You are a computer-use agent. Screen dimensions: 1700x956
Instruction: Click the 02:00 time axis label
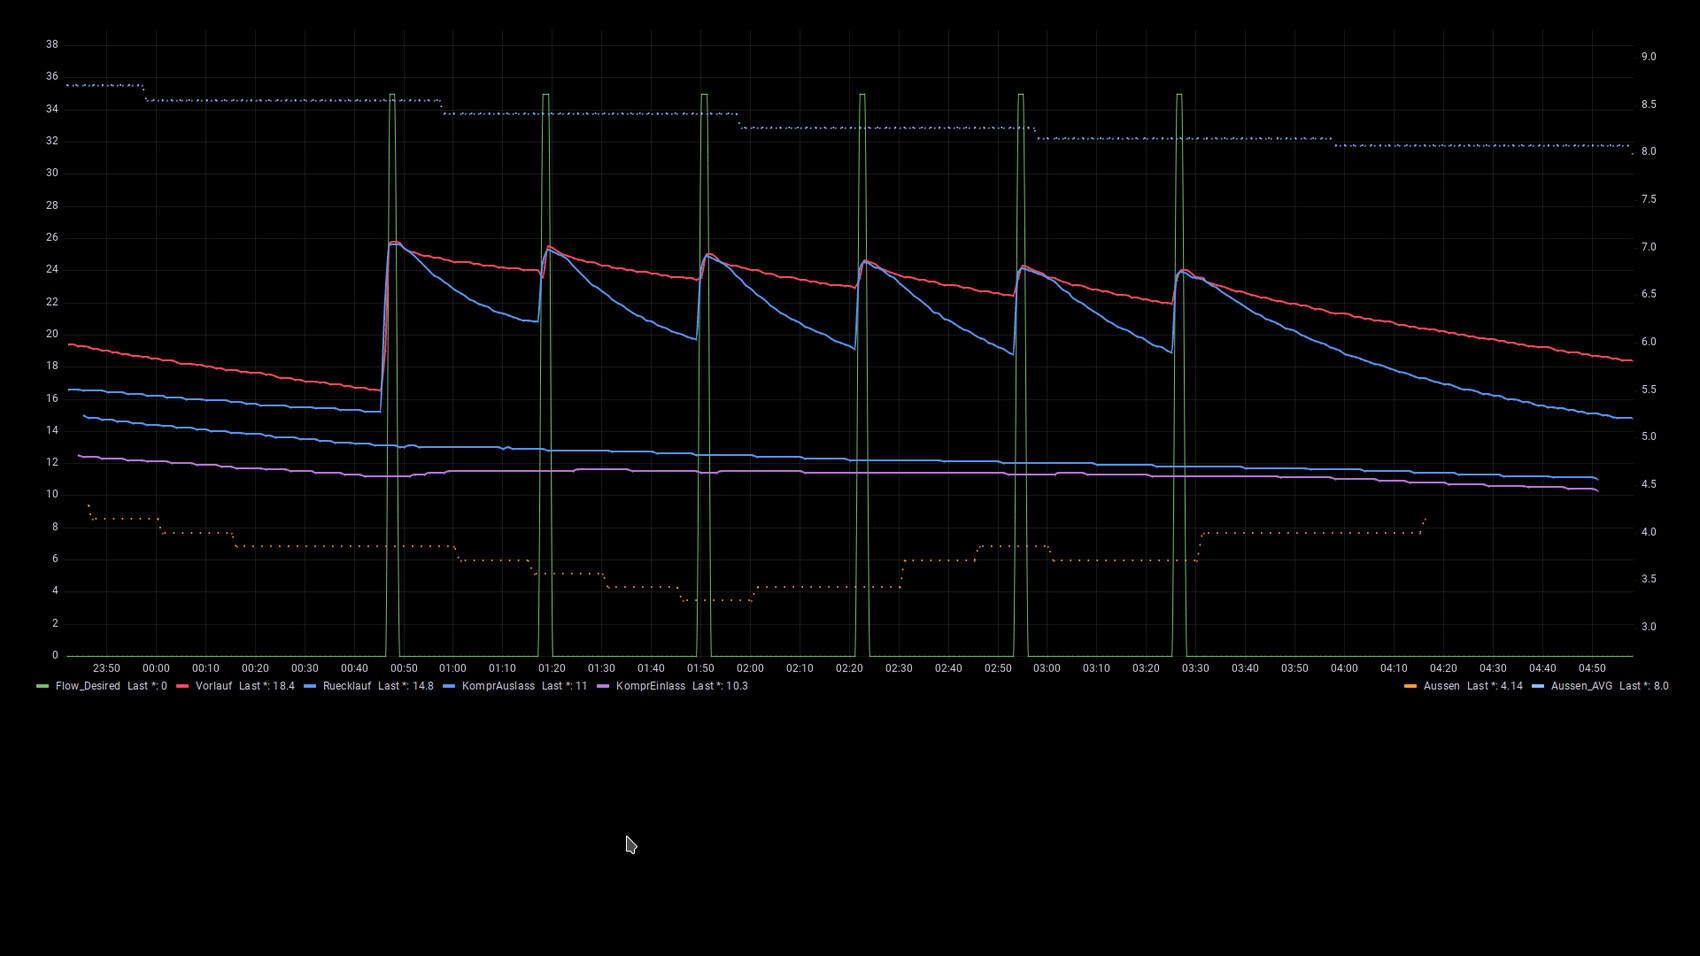click(x=750, y=668)
